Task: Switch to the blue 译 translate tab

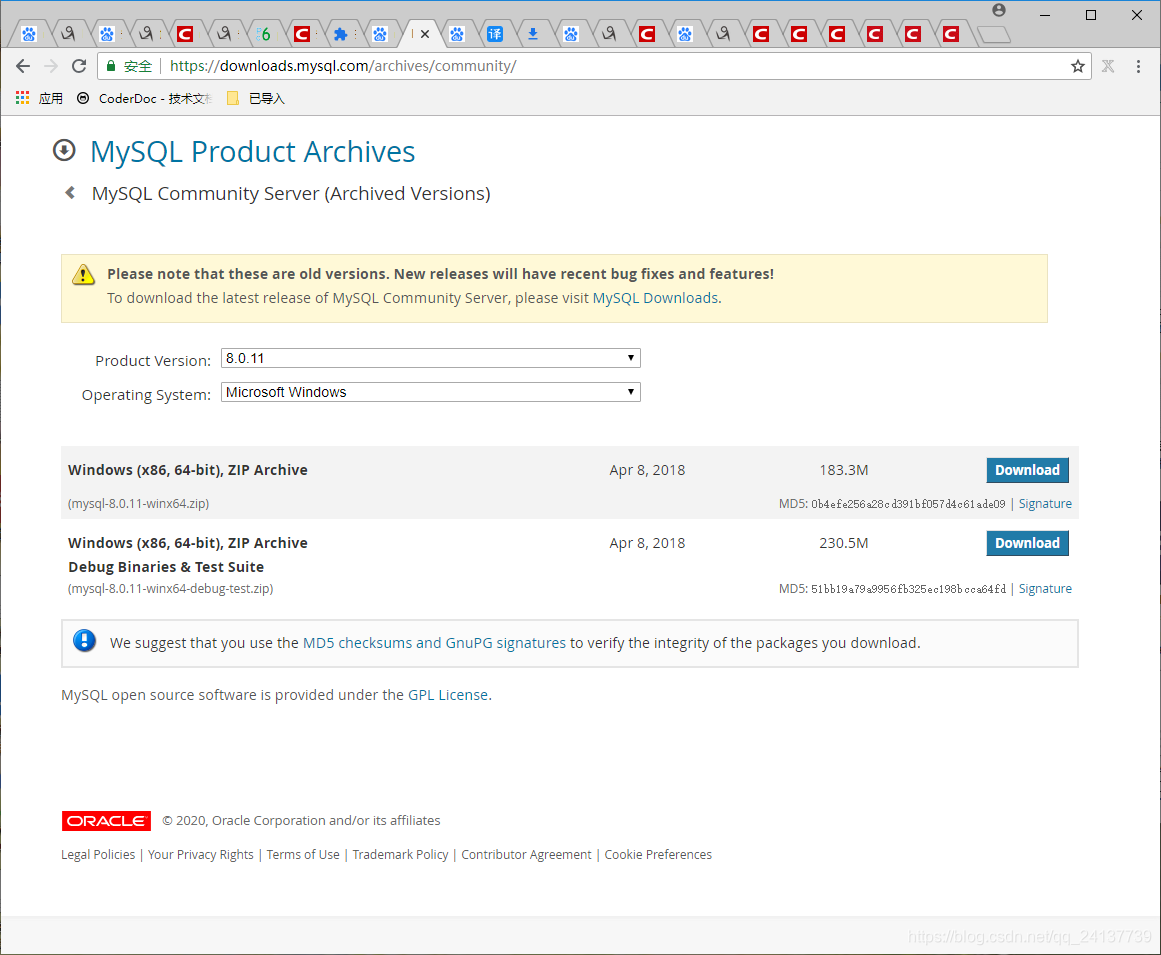Action: tap(495, 34)
